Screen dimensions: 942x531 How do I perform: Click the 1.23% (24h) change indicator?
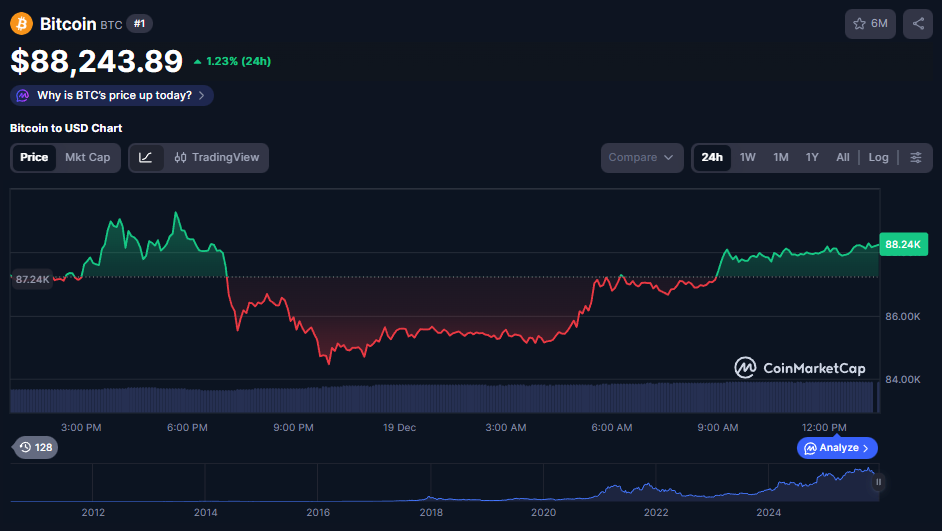click(x=232, y=61)
